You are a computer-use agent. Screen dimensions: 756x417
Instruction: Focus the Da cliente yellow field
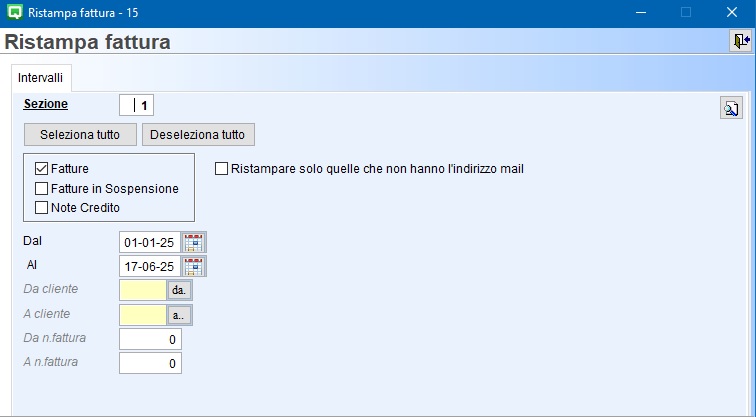point(143,290)
